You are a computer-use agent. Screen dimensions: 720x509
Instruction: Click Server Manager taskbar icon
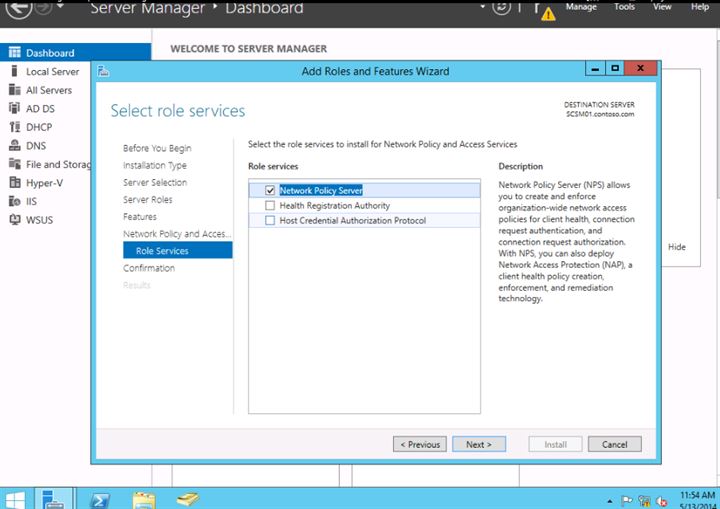(x=53, y=499)
